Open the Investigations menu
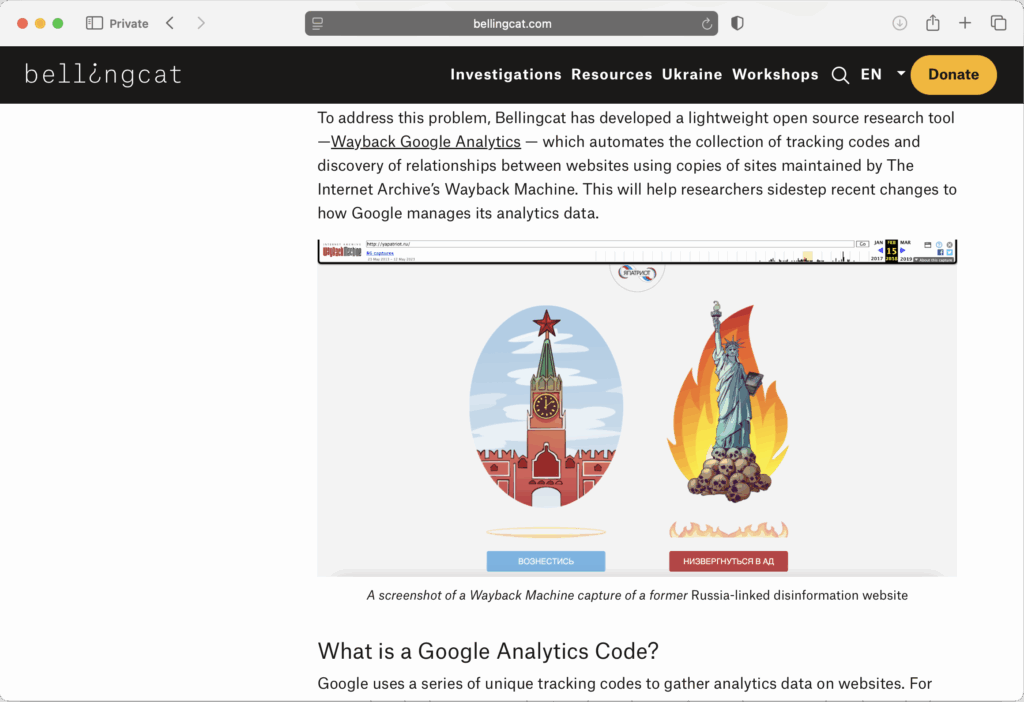The image size is (1024, 702). click(506, 75)
